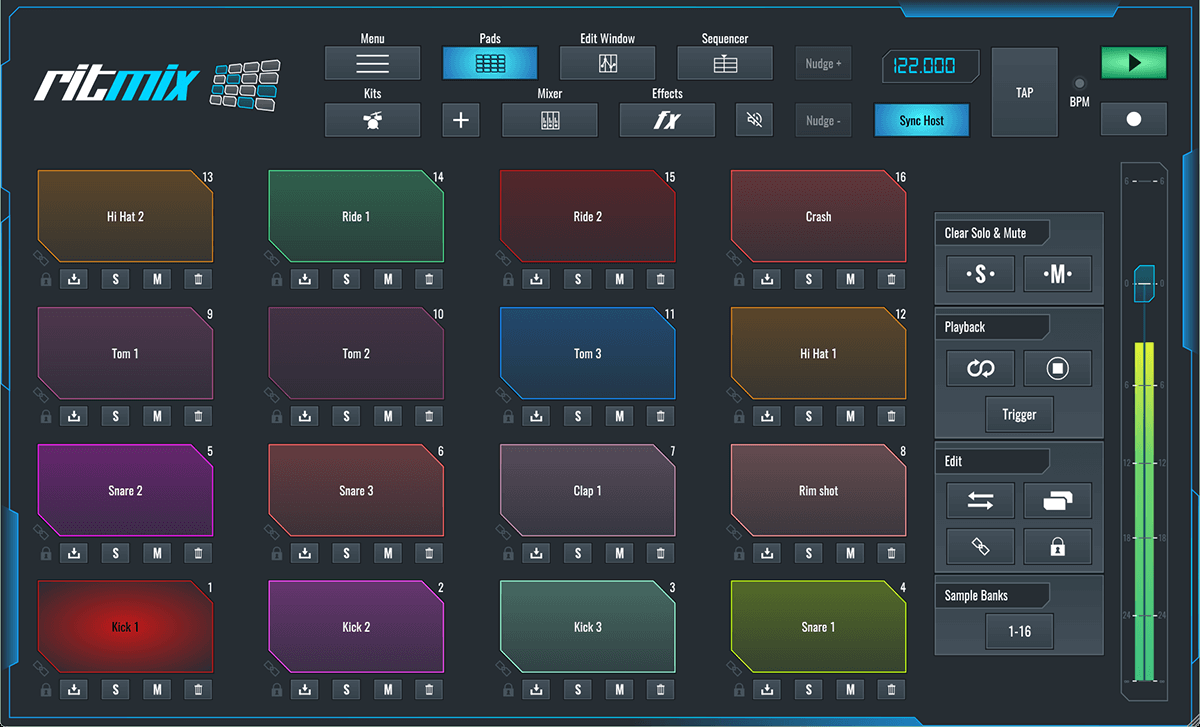Viewport: 1200px width, 727px height.
Task: Toggle the Sync Host button
Action: [x=921, y=120]
